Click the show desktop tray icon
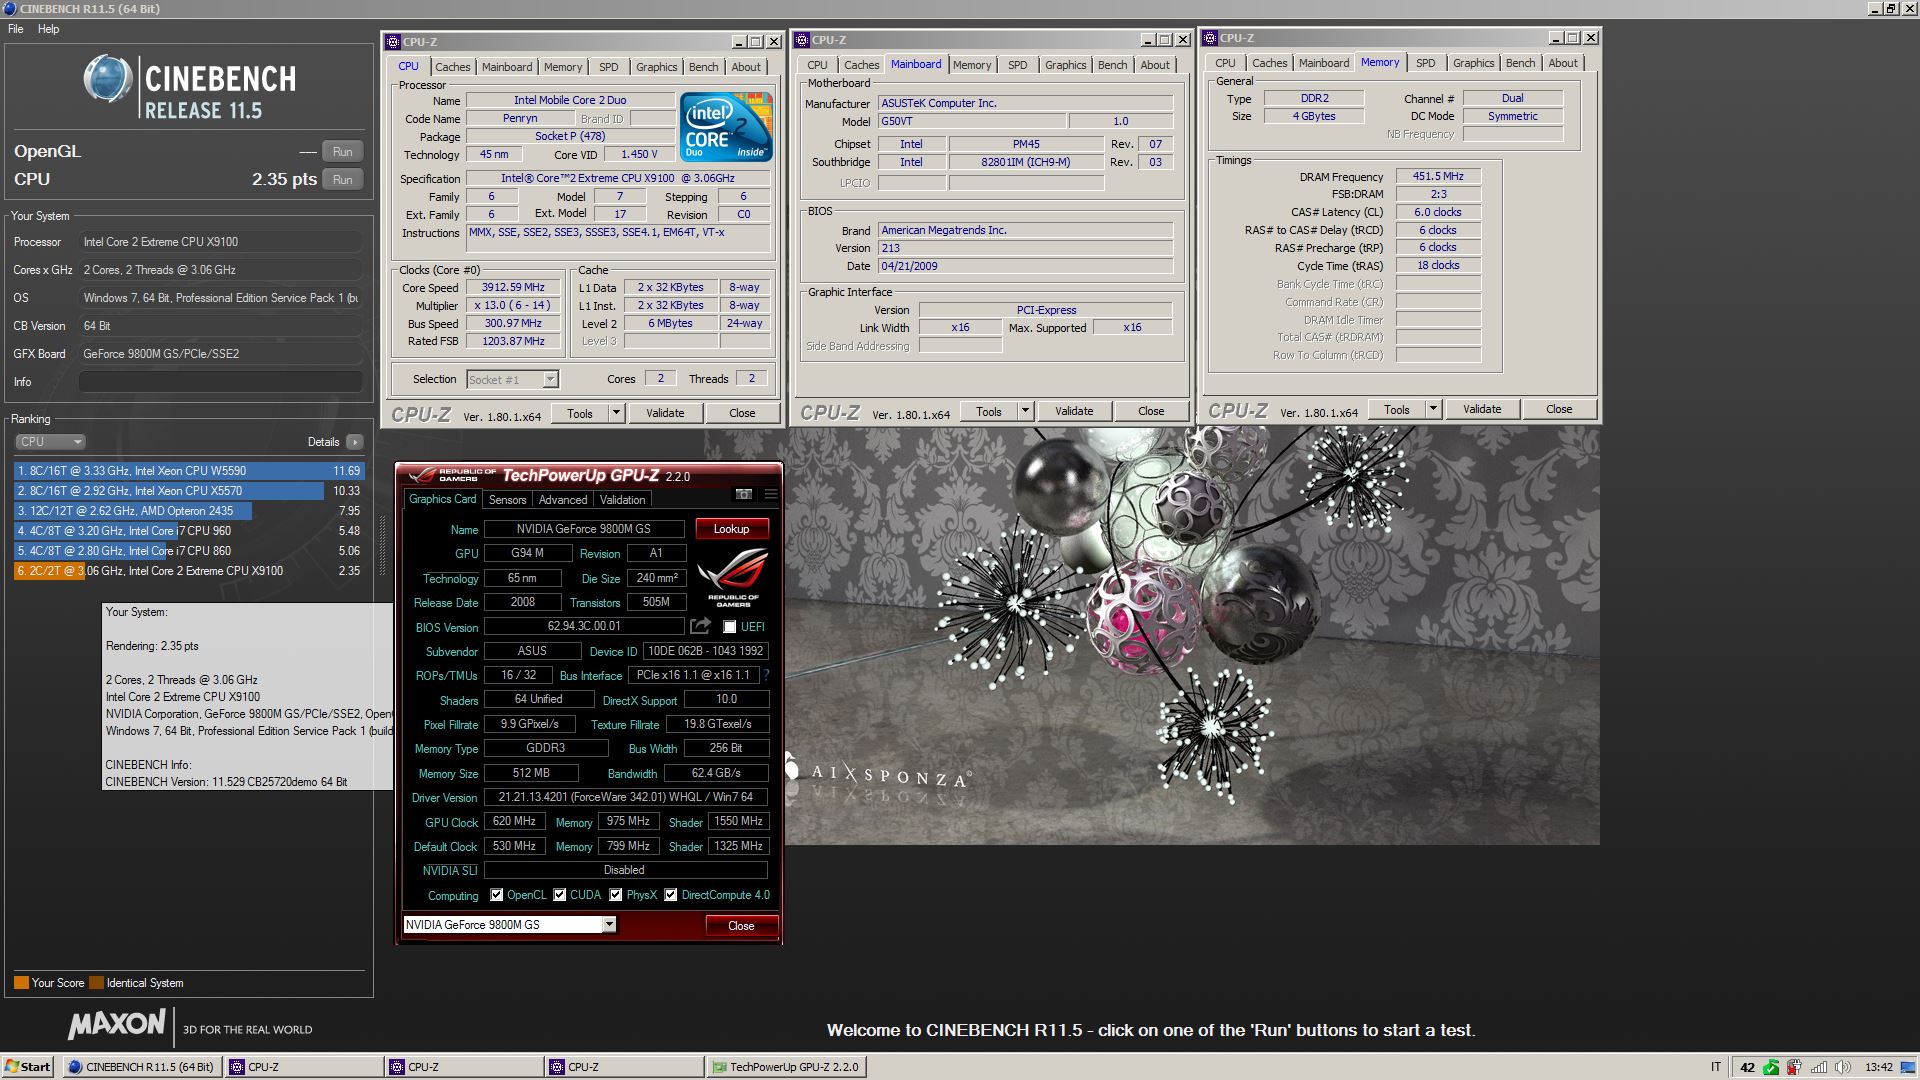 [x=1908, y=1067]
